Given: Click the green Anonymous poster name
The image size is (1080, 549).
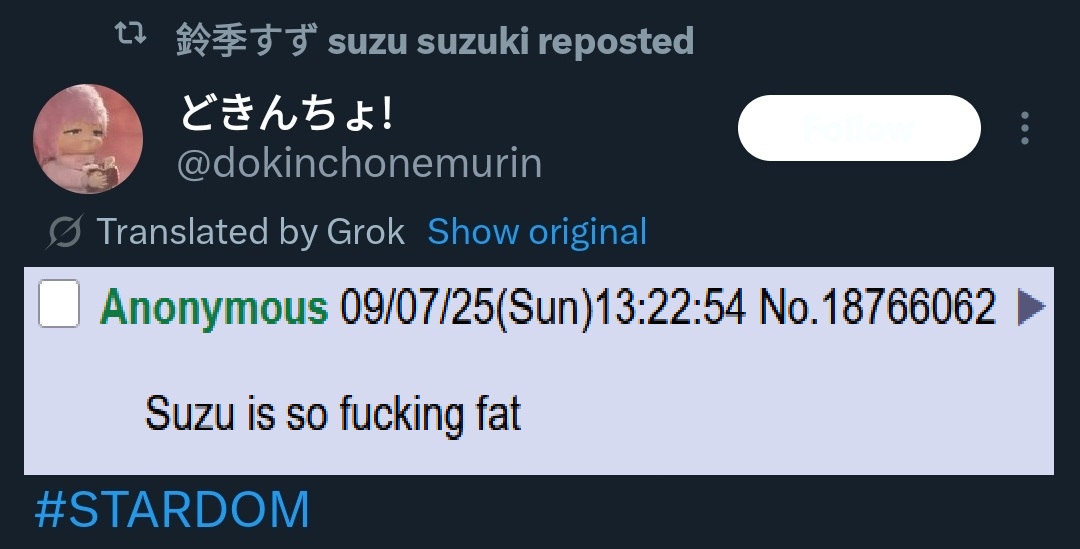Looking at the screenshot, I should pos(214,307).
